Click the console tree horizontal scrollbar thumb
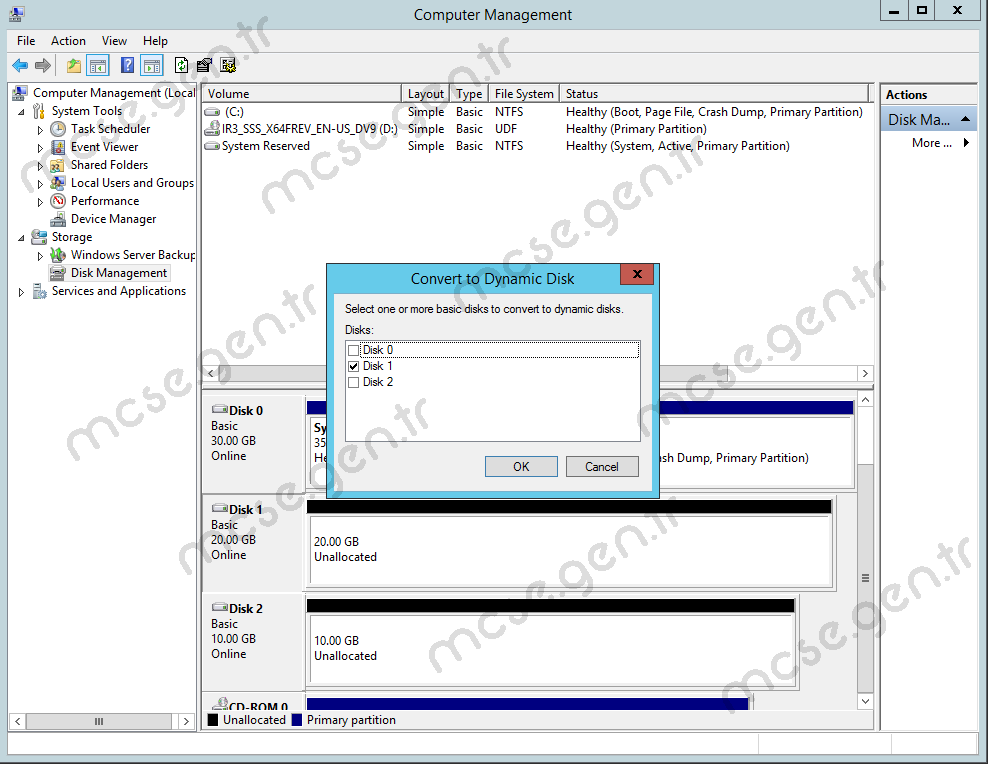The image size is (988, 764). tap(99, 721)
